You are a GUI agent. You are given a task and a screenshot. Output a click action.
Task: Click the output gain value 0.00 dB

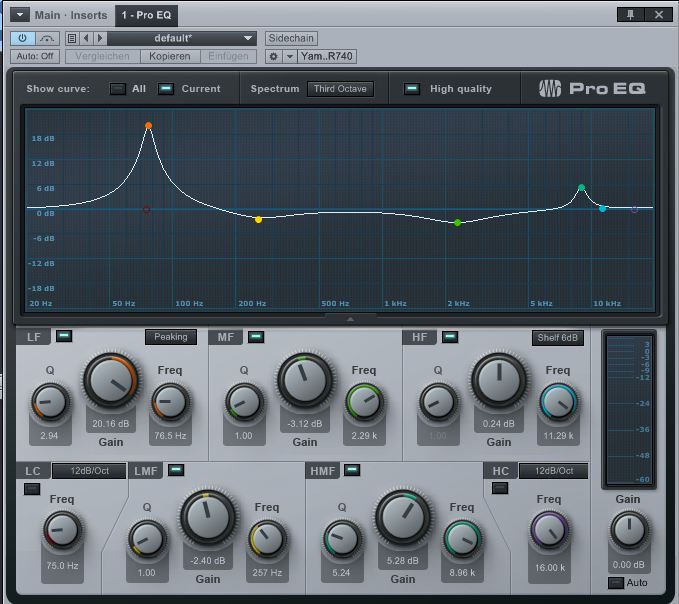tap(629, 565)
